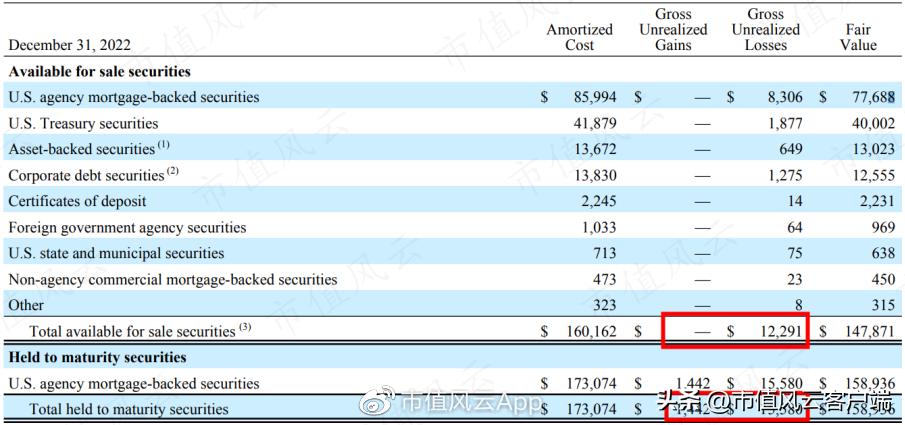Open footnote 3 beside Total available for sale

[244, 328]
